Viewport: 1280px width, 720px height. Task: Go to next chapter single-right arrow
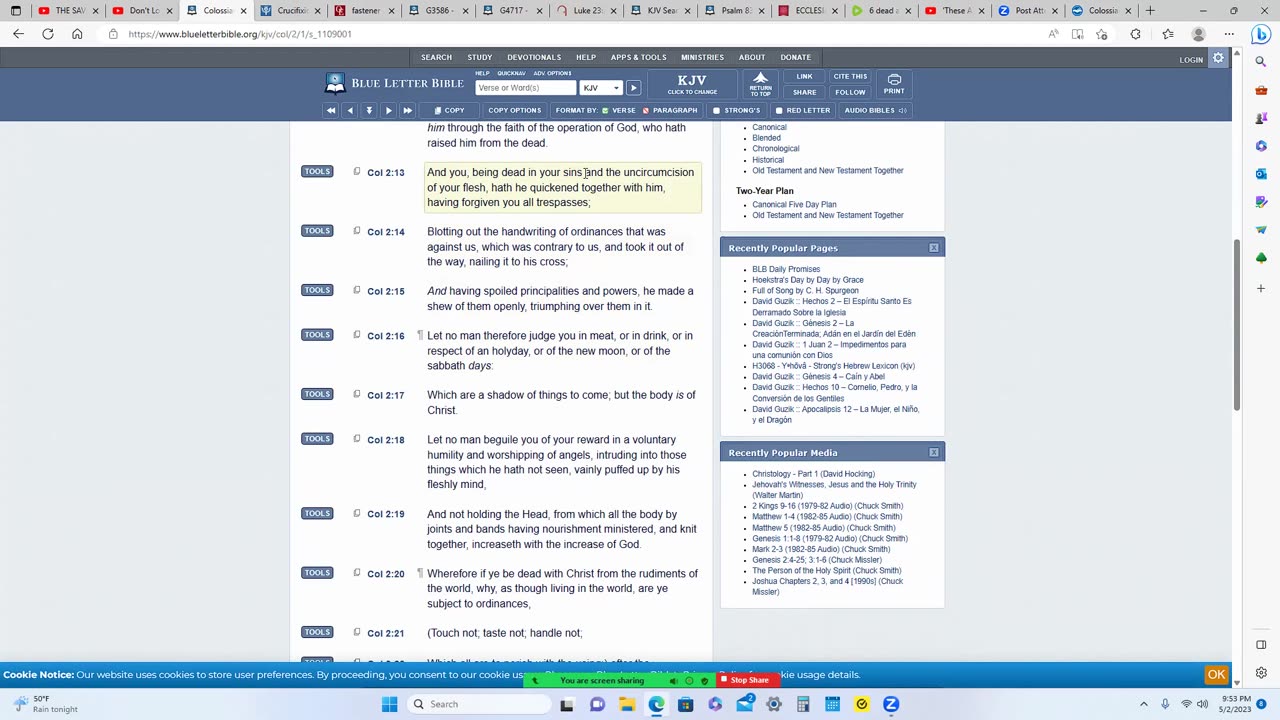coord(389,110)
